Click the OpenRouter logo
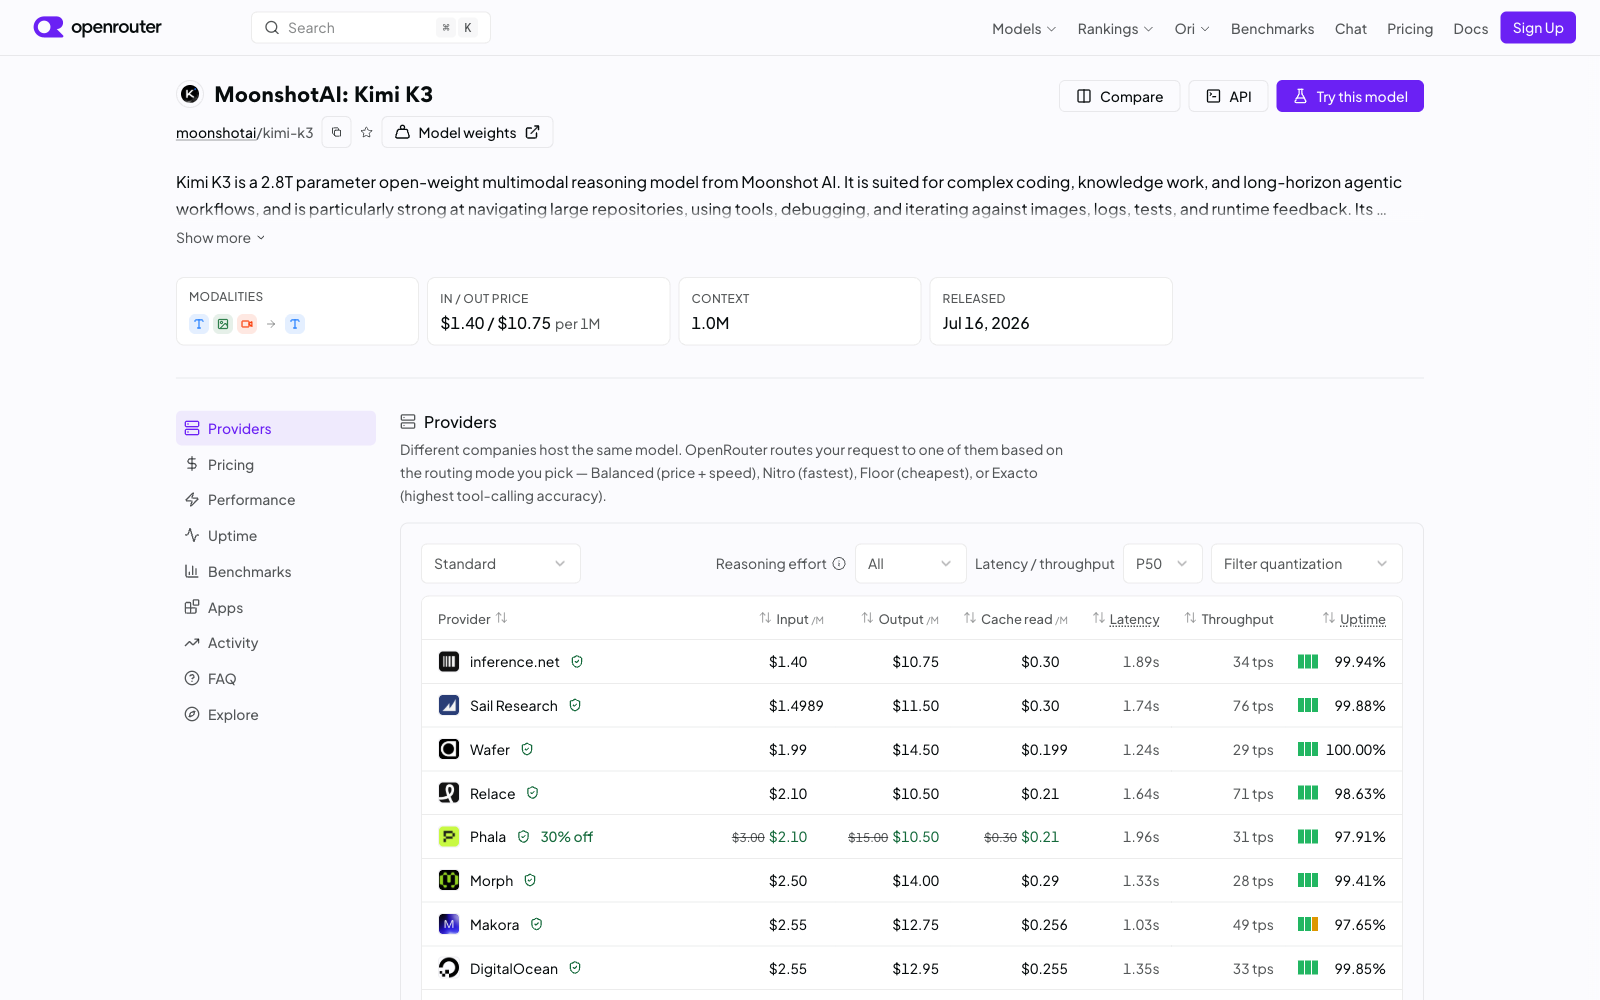This screenshot has width=1600, height=1000. click(x=97, y=28)
